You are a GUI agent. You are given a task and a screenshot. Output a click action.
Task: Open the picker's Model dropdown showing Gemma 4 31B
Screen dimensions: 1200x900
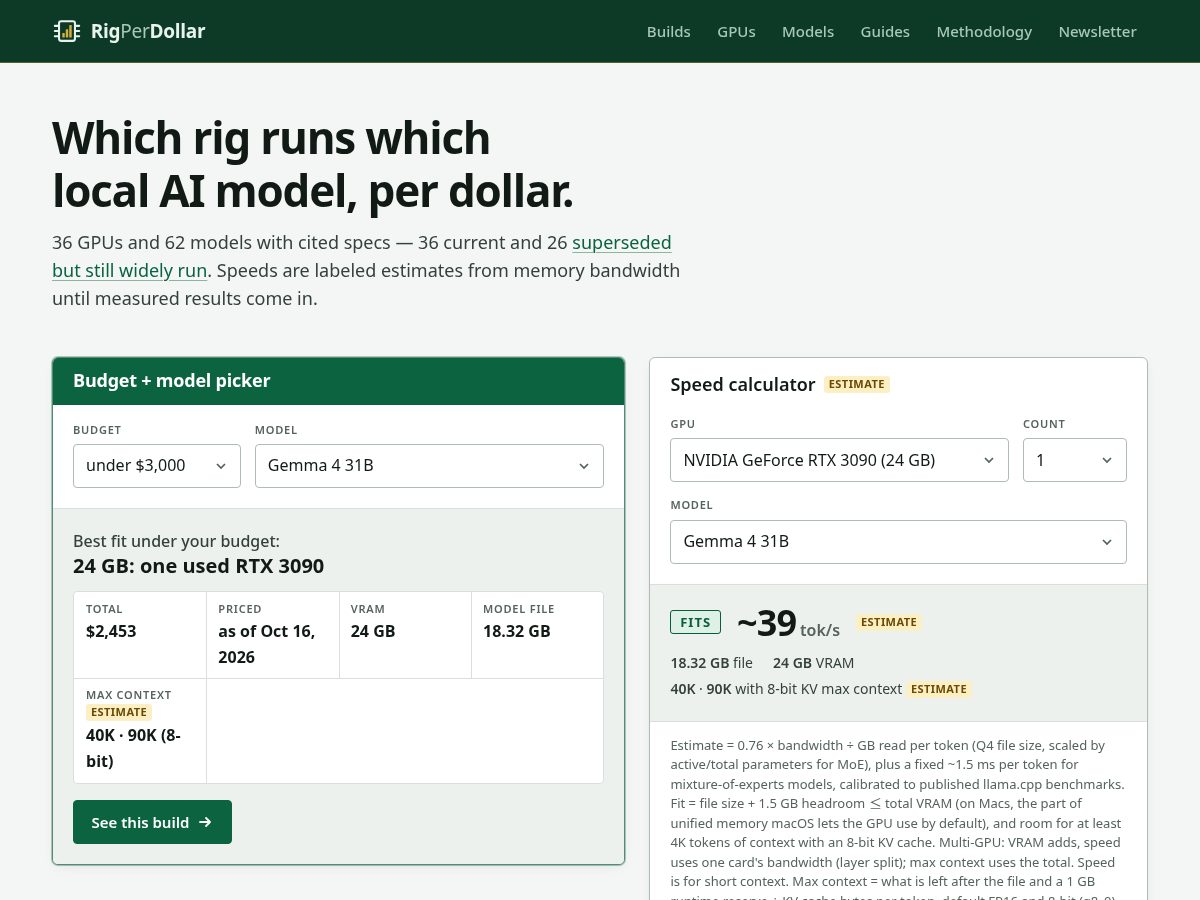[429, 466]
